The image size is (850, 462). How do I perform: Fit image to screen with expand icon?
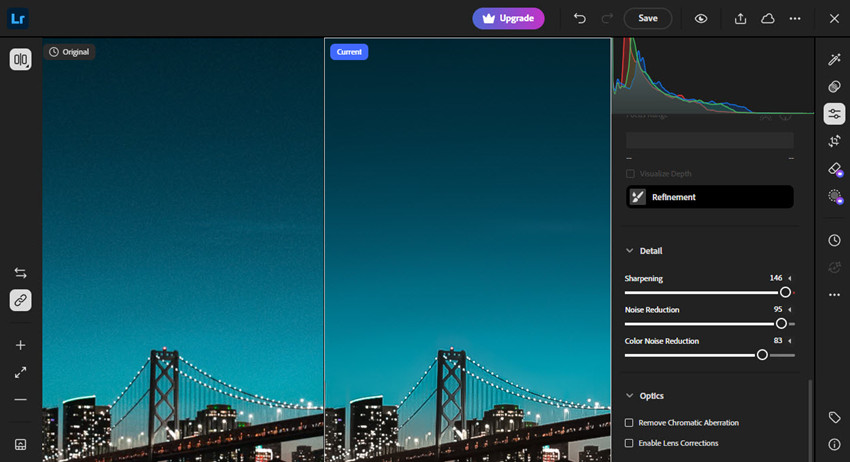[x=21, y=373]
